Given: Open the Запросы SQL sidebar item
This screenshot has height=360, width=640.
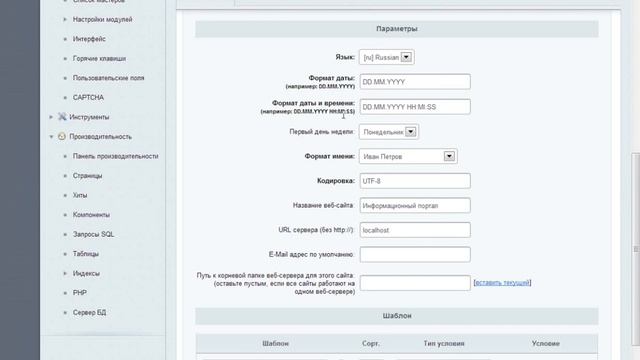Looking at the screenshot, I should point(93,234).
